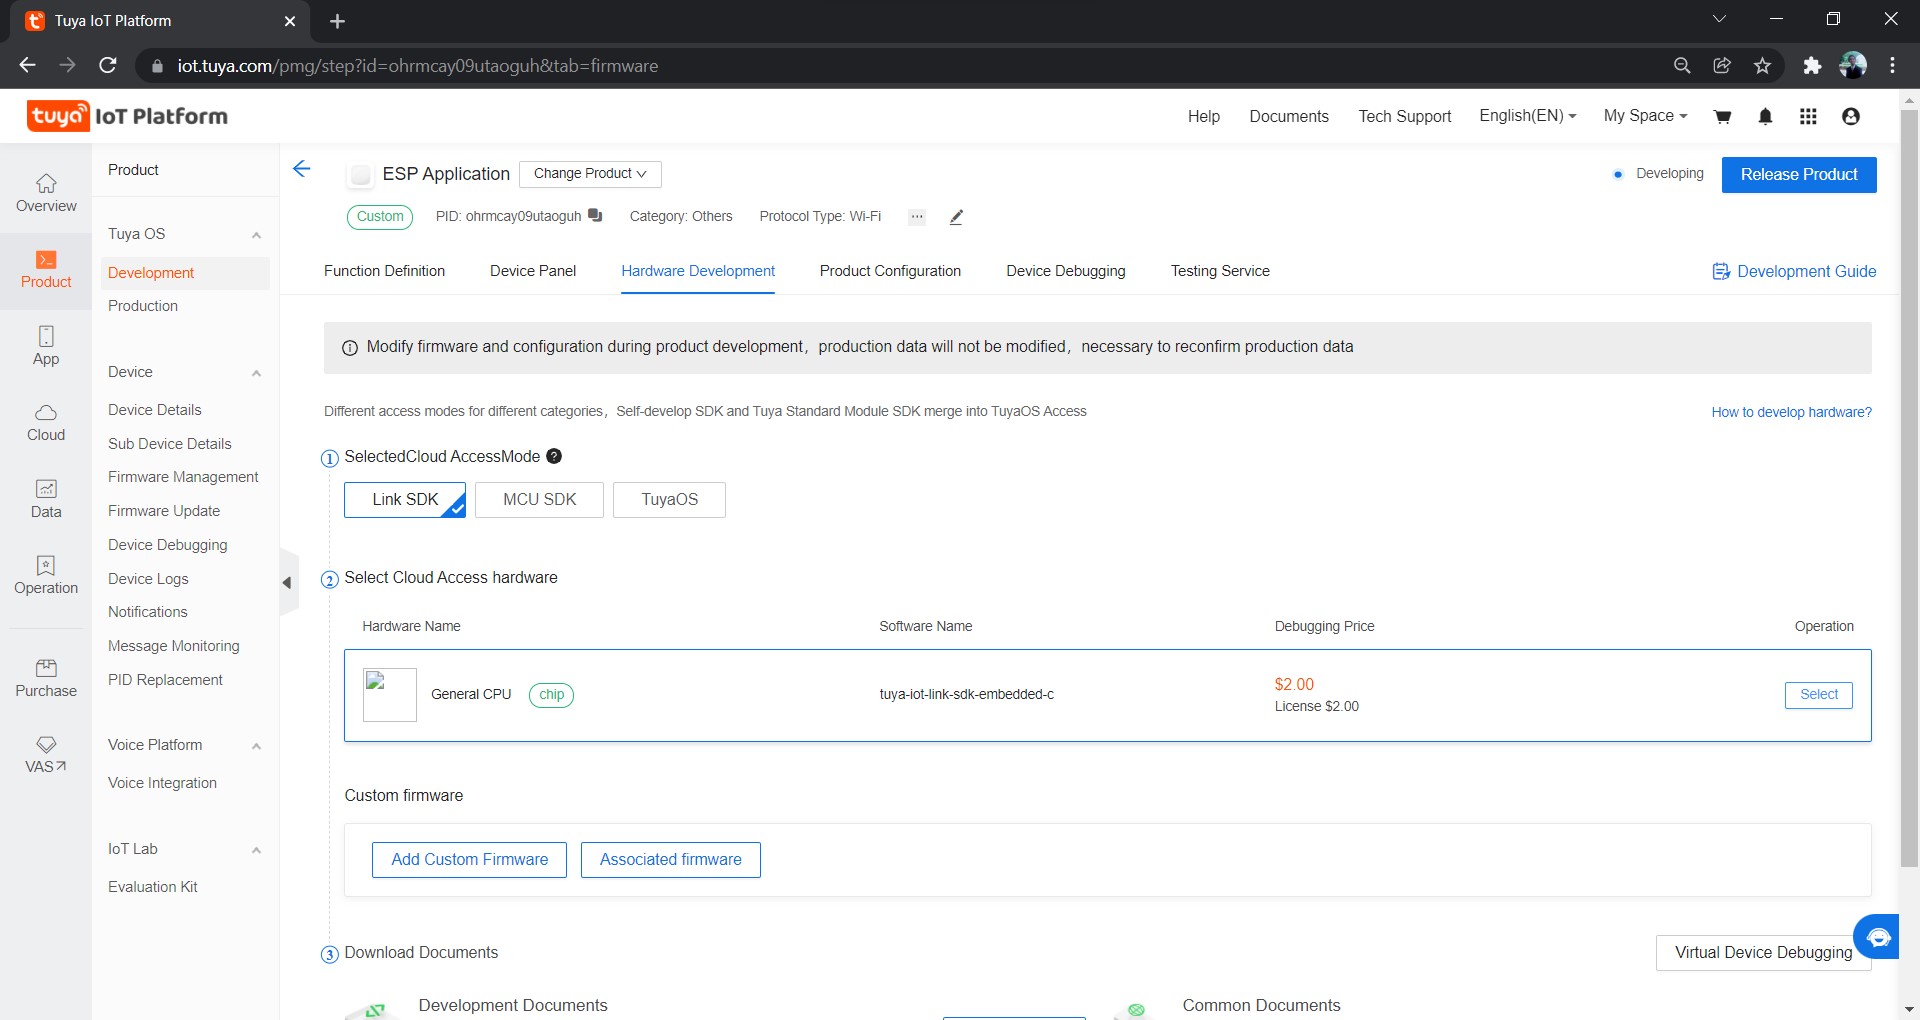Screen dimensions: 1920x1020
Task: Switch to the Hardware Development tab
Action: tap(698, 271)
